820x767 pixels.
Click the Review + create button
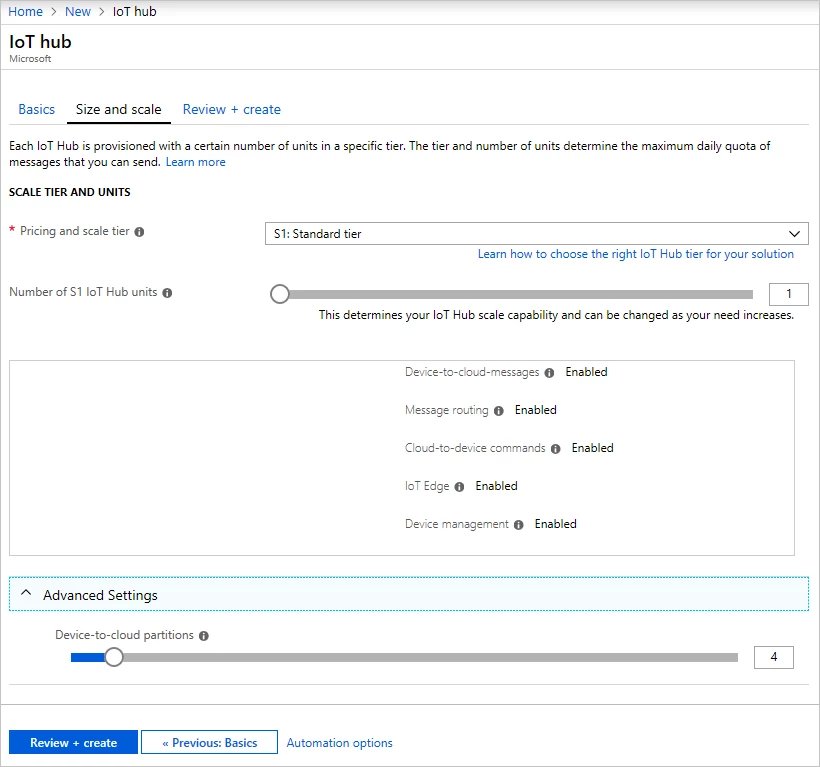(x=72, y=742)
